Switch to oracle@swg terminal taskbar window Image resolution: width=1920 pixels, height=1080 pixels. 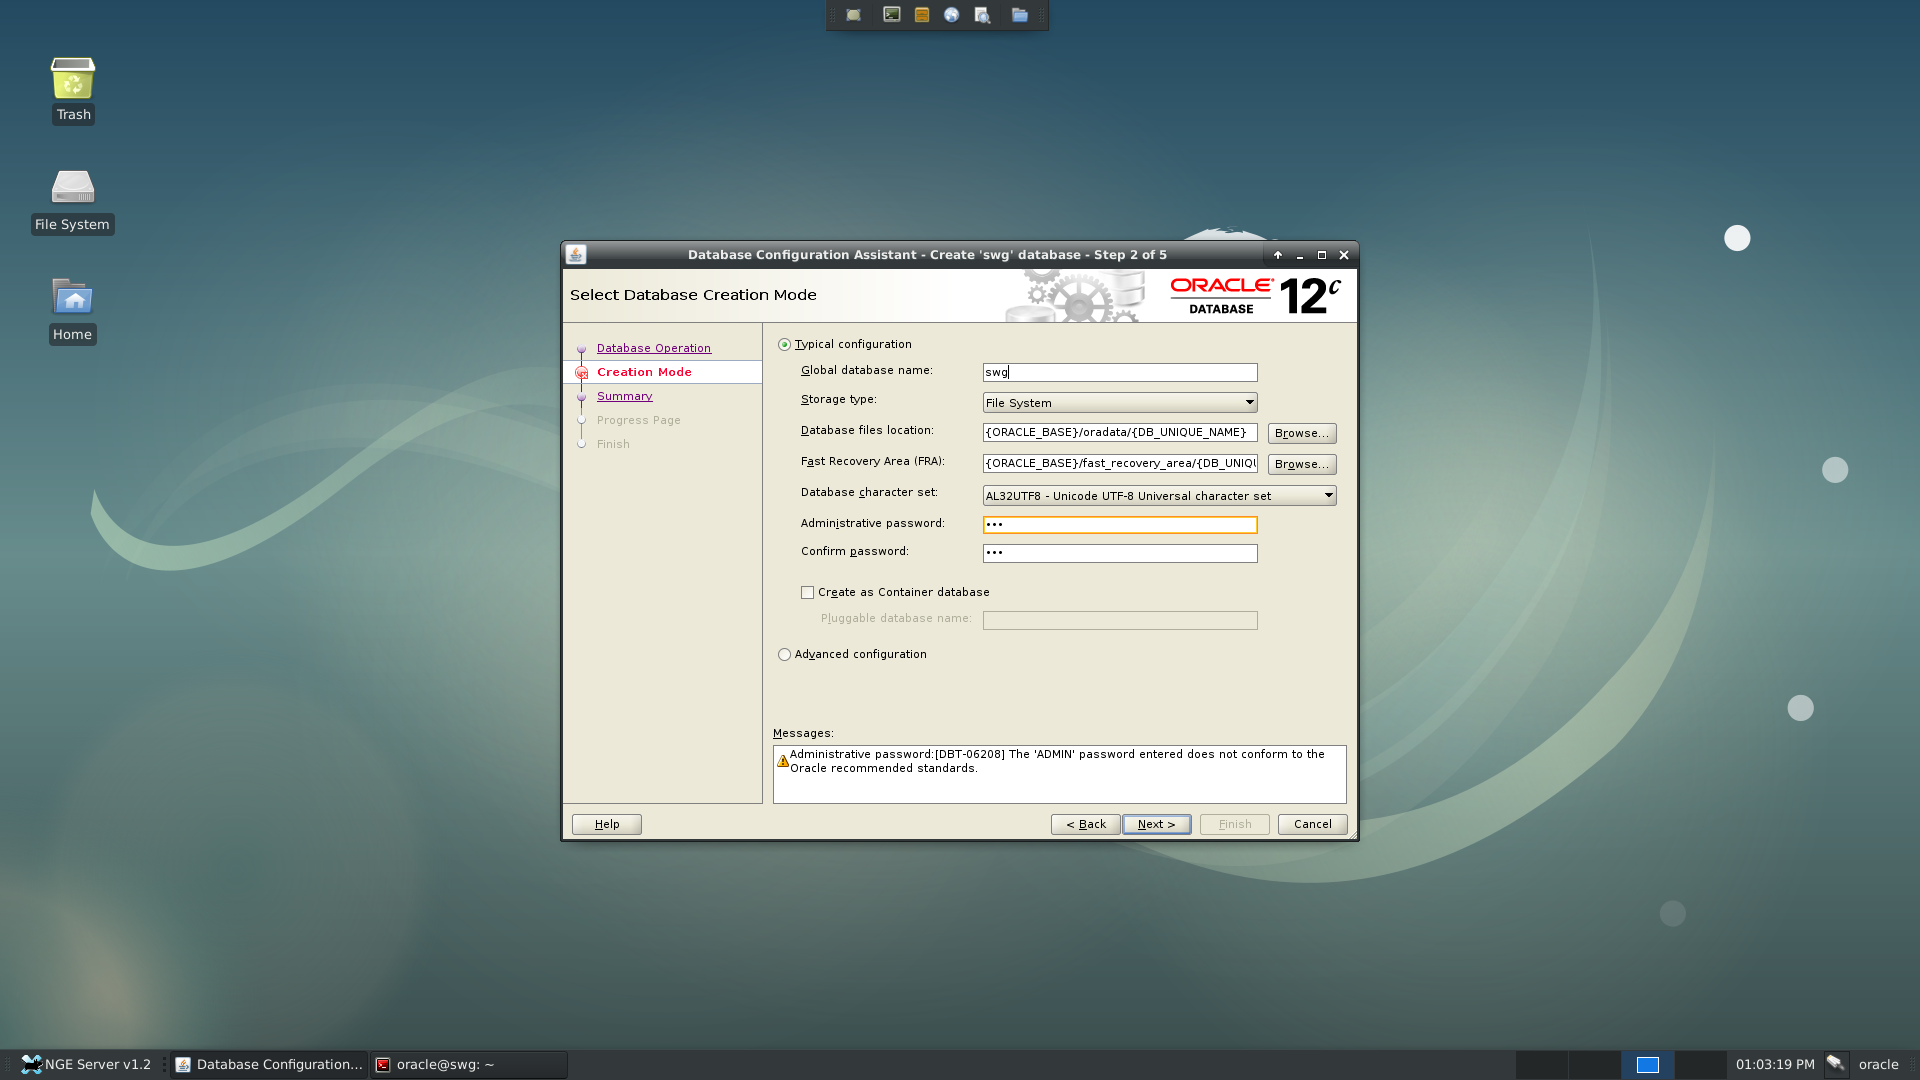pos(468,1064)
